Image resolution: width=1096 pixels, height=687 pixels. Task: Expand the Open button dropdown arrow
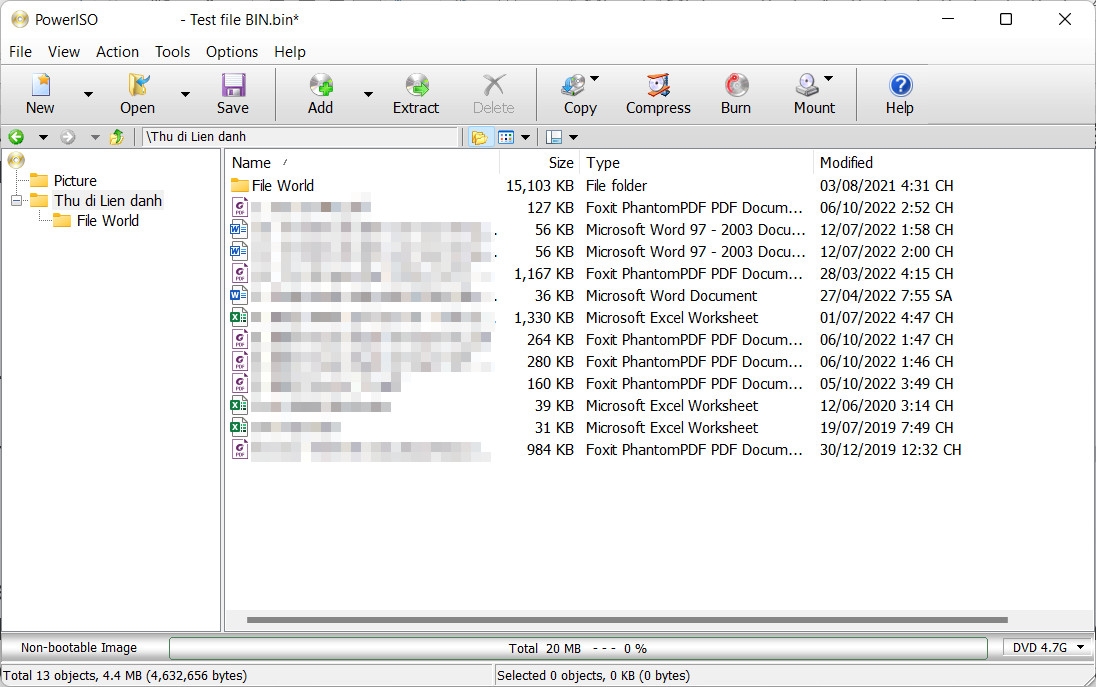(x=185, y=94)
